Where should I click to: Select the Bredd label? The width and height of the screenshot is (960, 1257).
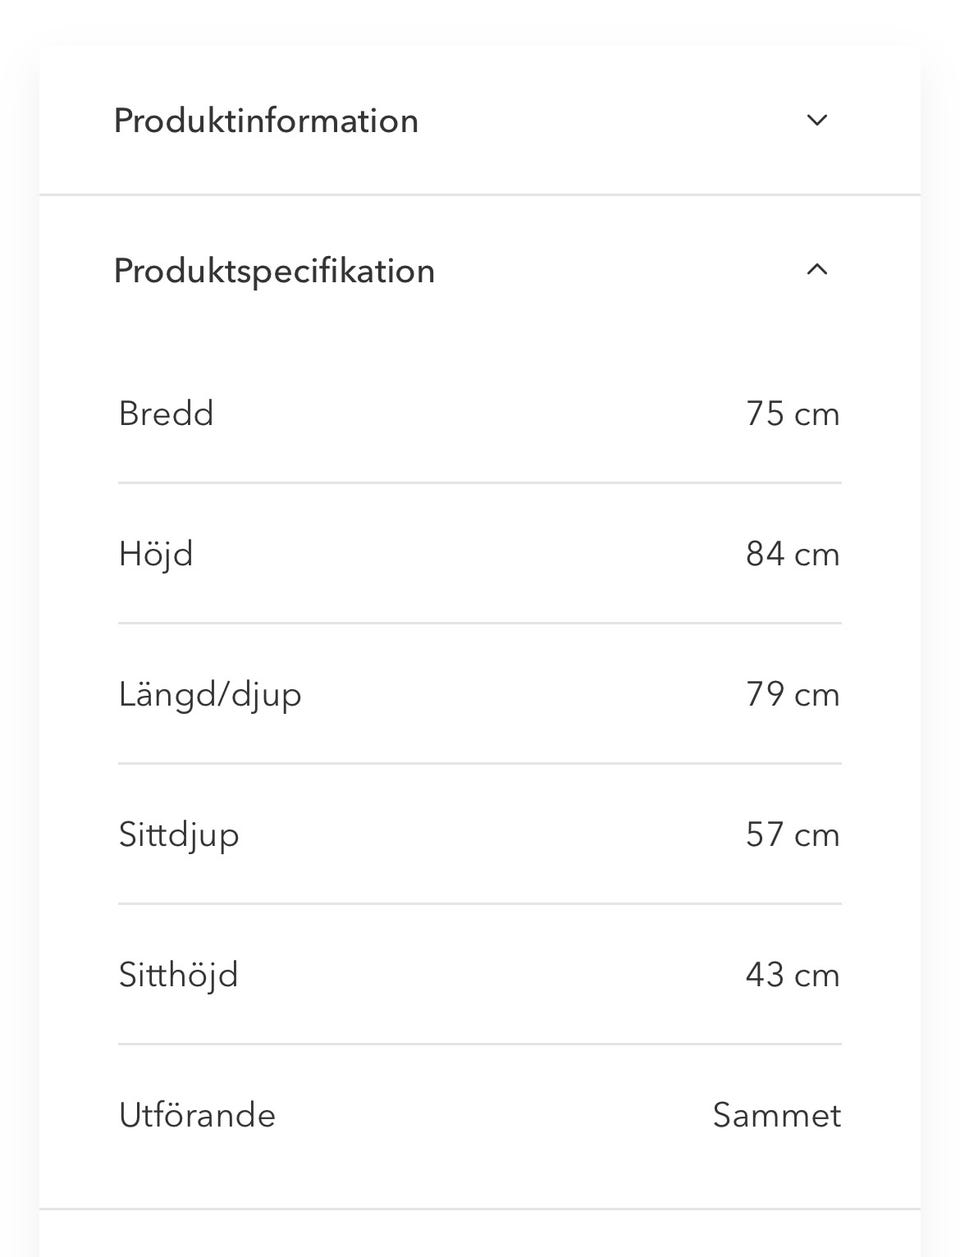166,413
